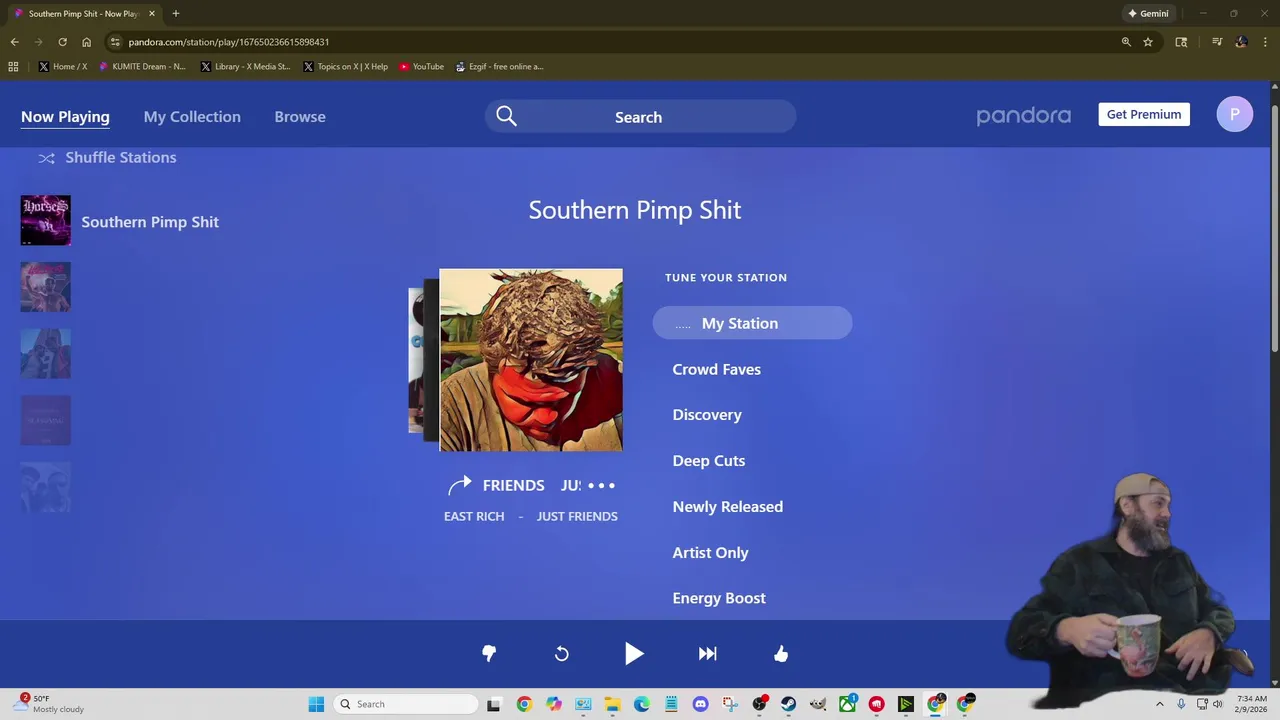Viewport: 1280px width, 720px height.
Task: Go to the Browse section
Action: [300, 117]
